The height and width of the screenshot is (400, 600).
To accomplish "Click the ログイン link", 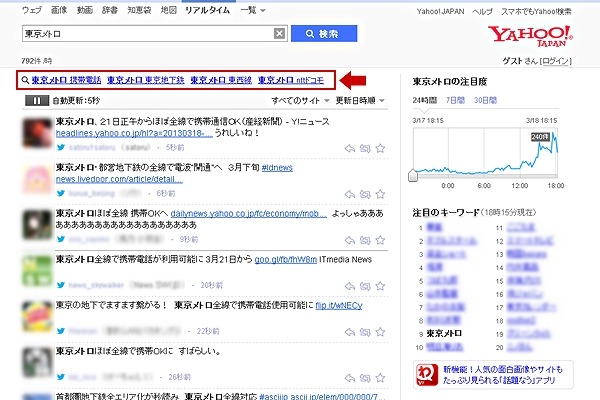I will click(x=556, y=60).
